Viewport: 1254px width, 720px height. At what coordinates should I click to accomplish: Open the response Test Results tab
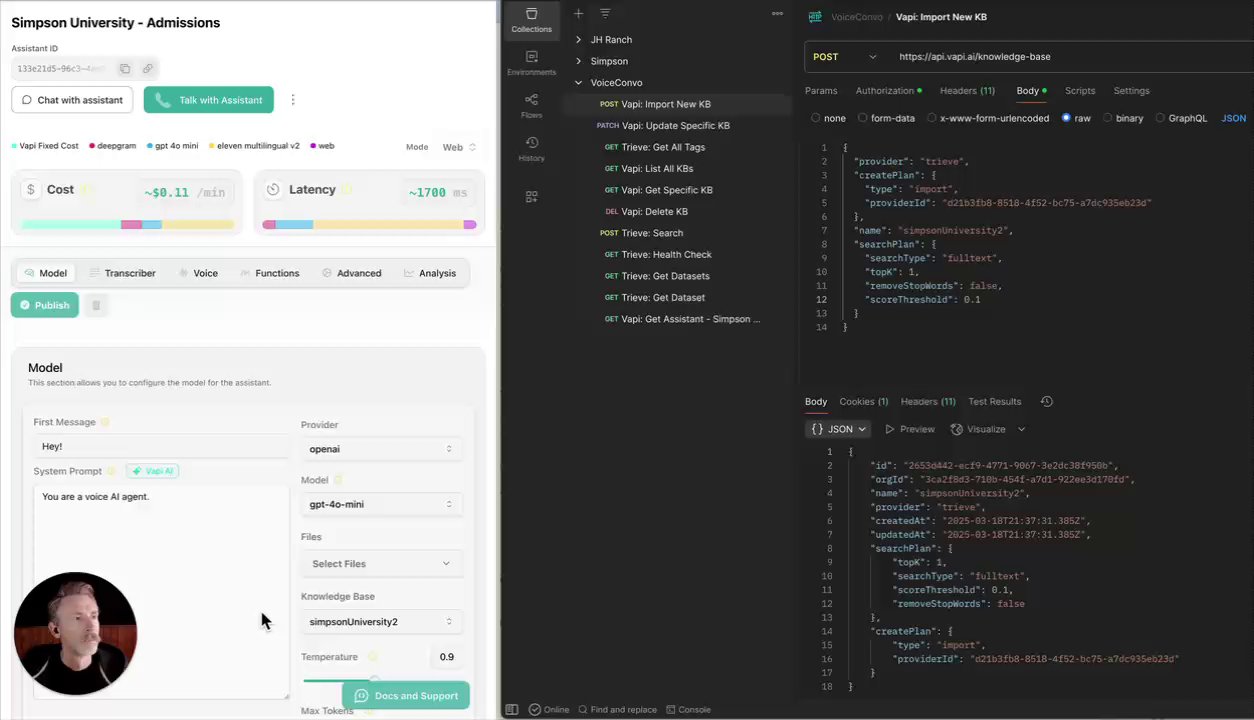click(x=994, y=402)
